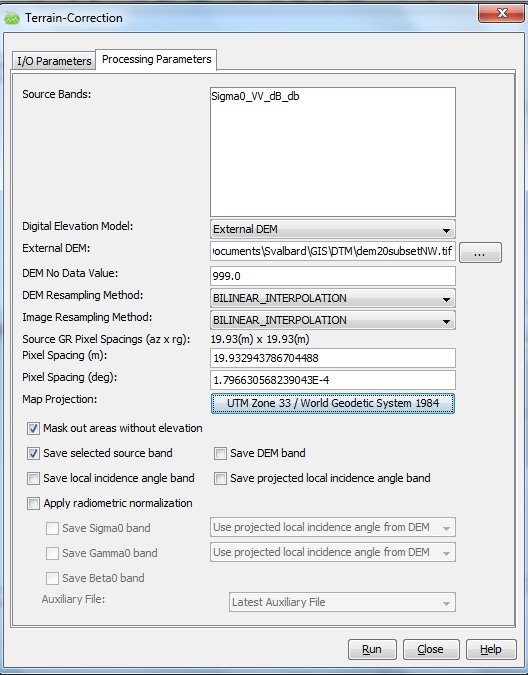Click the Source Bands label
Screen dimensions: 528x675
pyautogui.click(x=56, y=94)
